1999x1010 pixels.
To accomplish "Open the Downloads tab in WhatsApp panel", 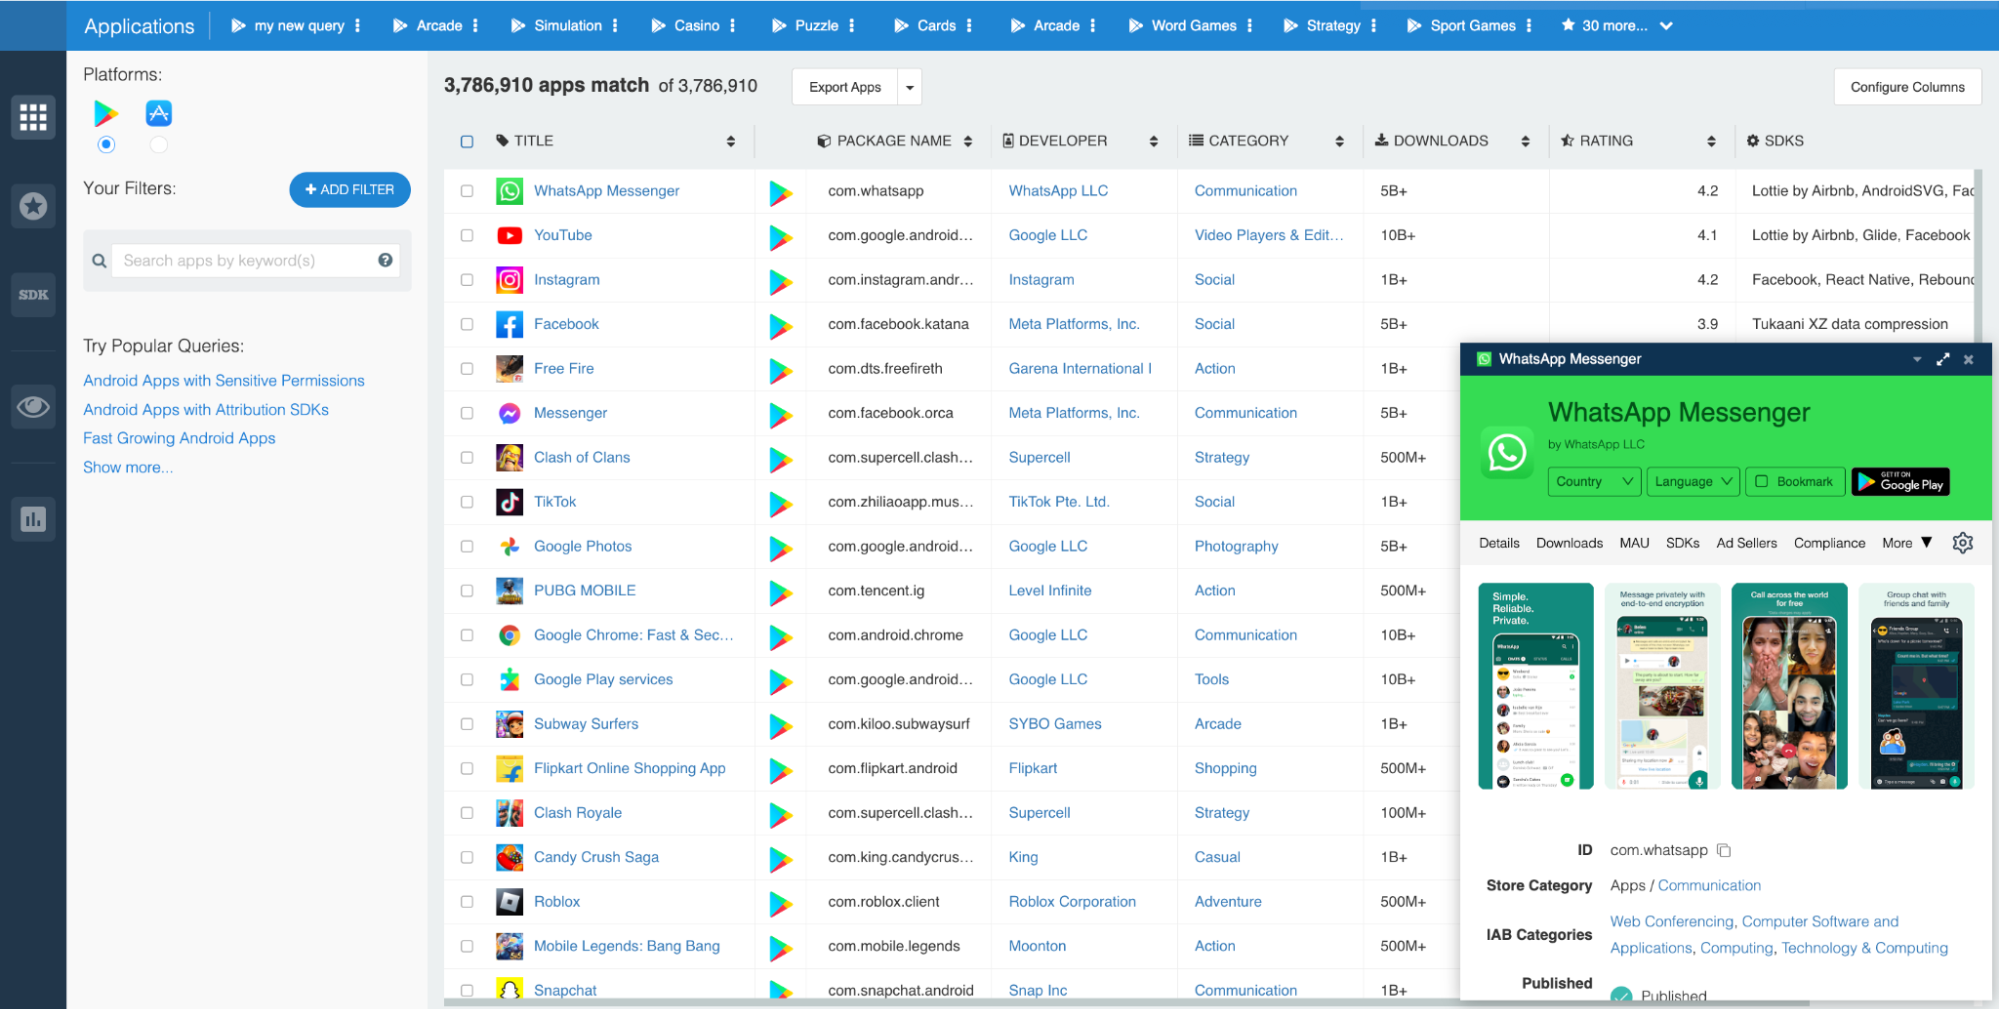I will (1569, 543).
